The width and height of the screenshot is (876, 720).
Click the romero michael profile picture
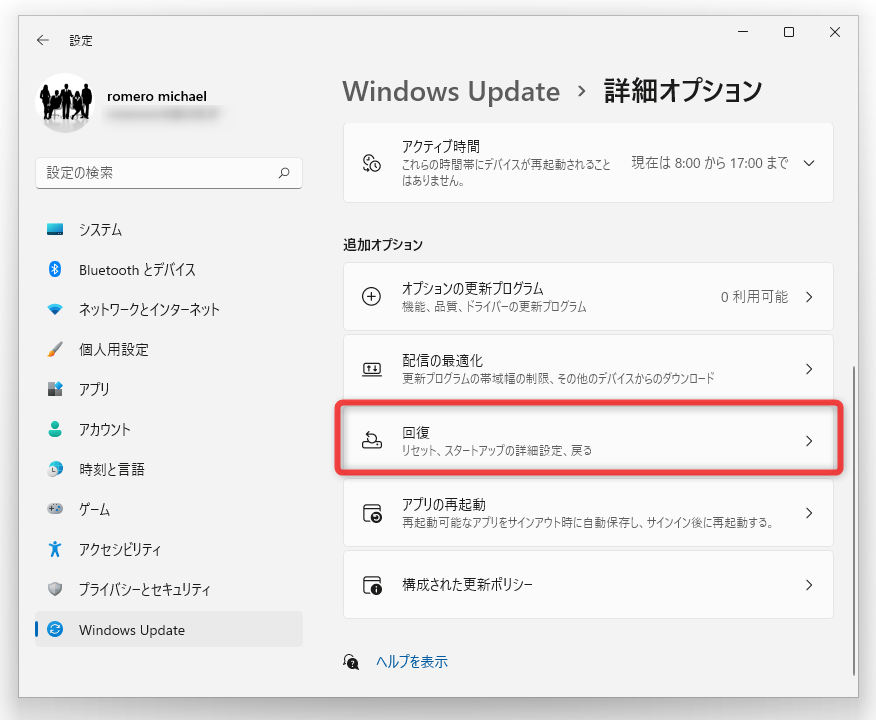point(65,103)
